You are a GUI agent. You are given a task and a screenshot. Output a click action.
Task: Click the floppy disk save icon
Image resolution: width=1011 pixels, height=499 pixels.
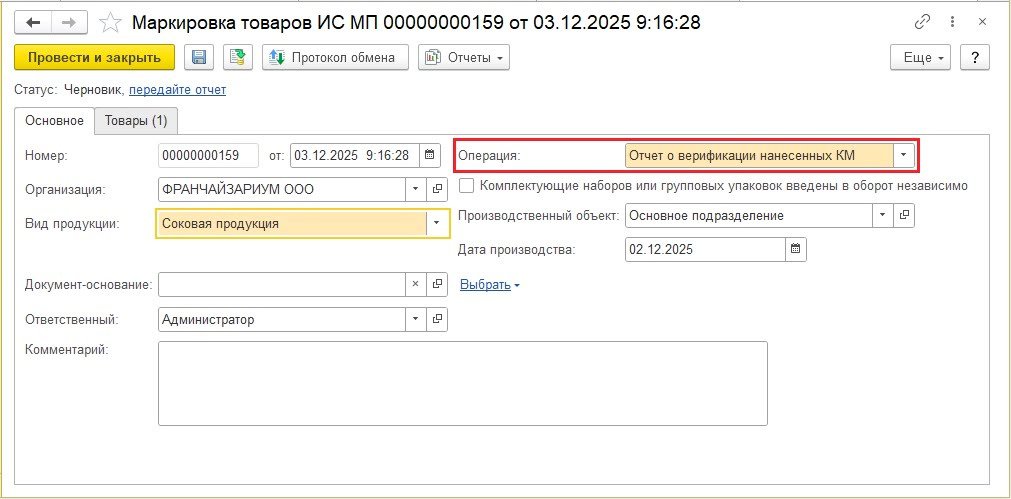click(x=198, y=58)
